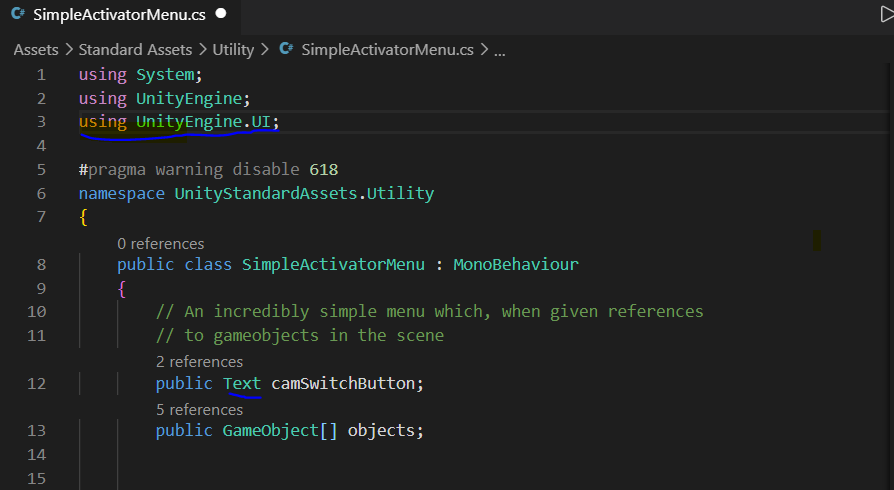Click the 0 references code lens
This screenshot has width=894, height=490.
click(x=160, y=244)
